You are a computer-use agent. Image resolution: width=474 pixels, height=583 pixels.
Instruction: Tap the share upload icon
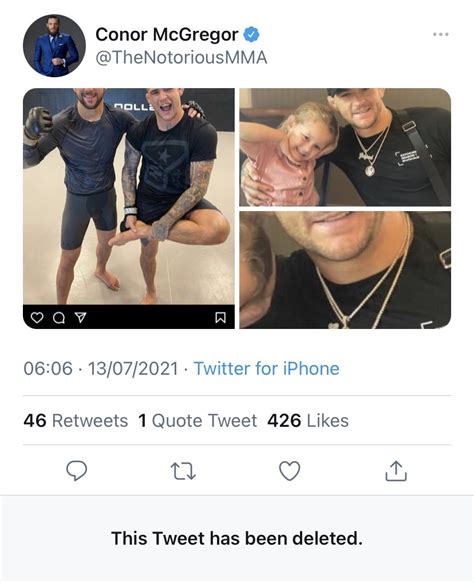[x=396, y=471]
